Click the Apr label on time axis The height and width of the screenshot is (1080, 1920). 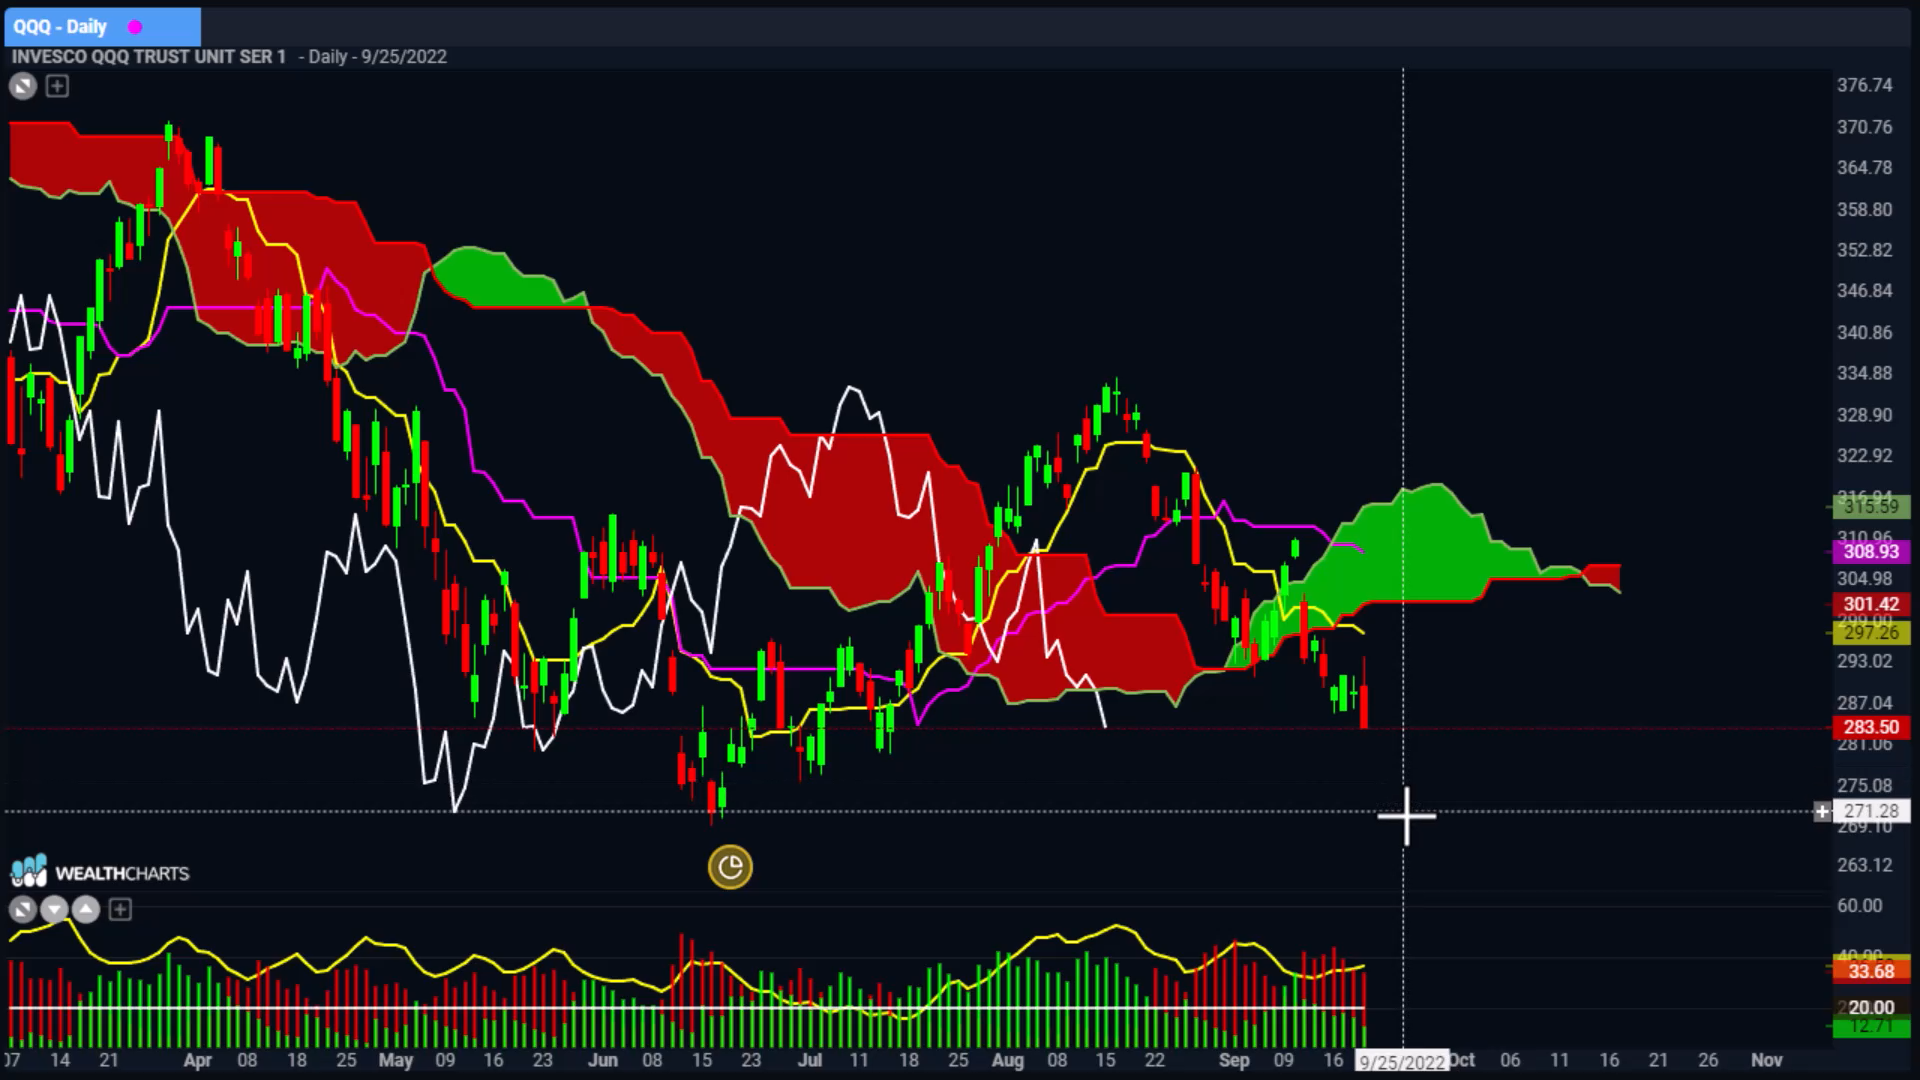(x=197, y=1061)
